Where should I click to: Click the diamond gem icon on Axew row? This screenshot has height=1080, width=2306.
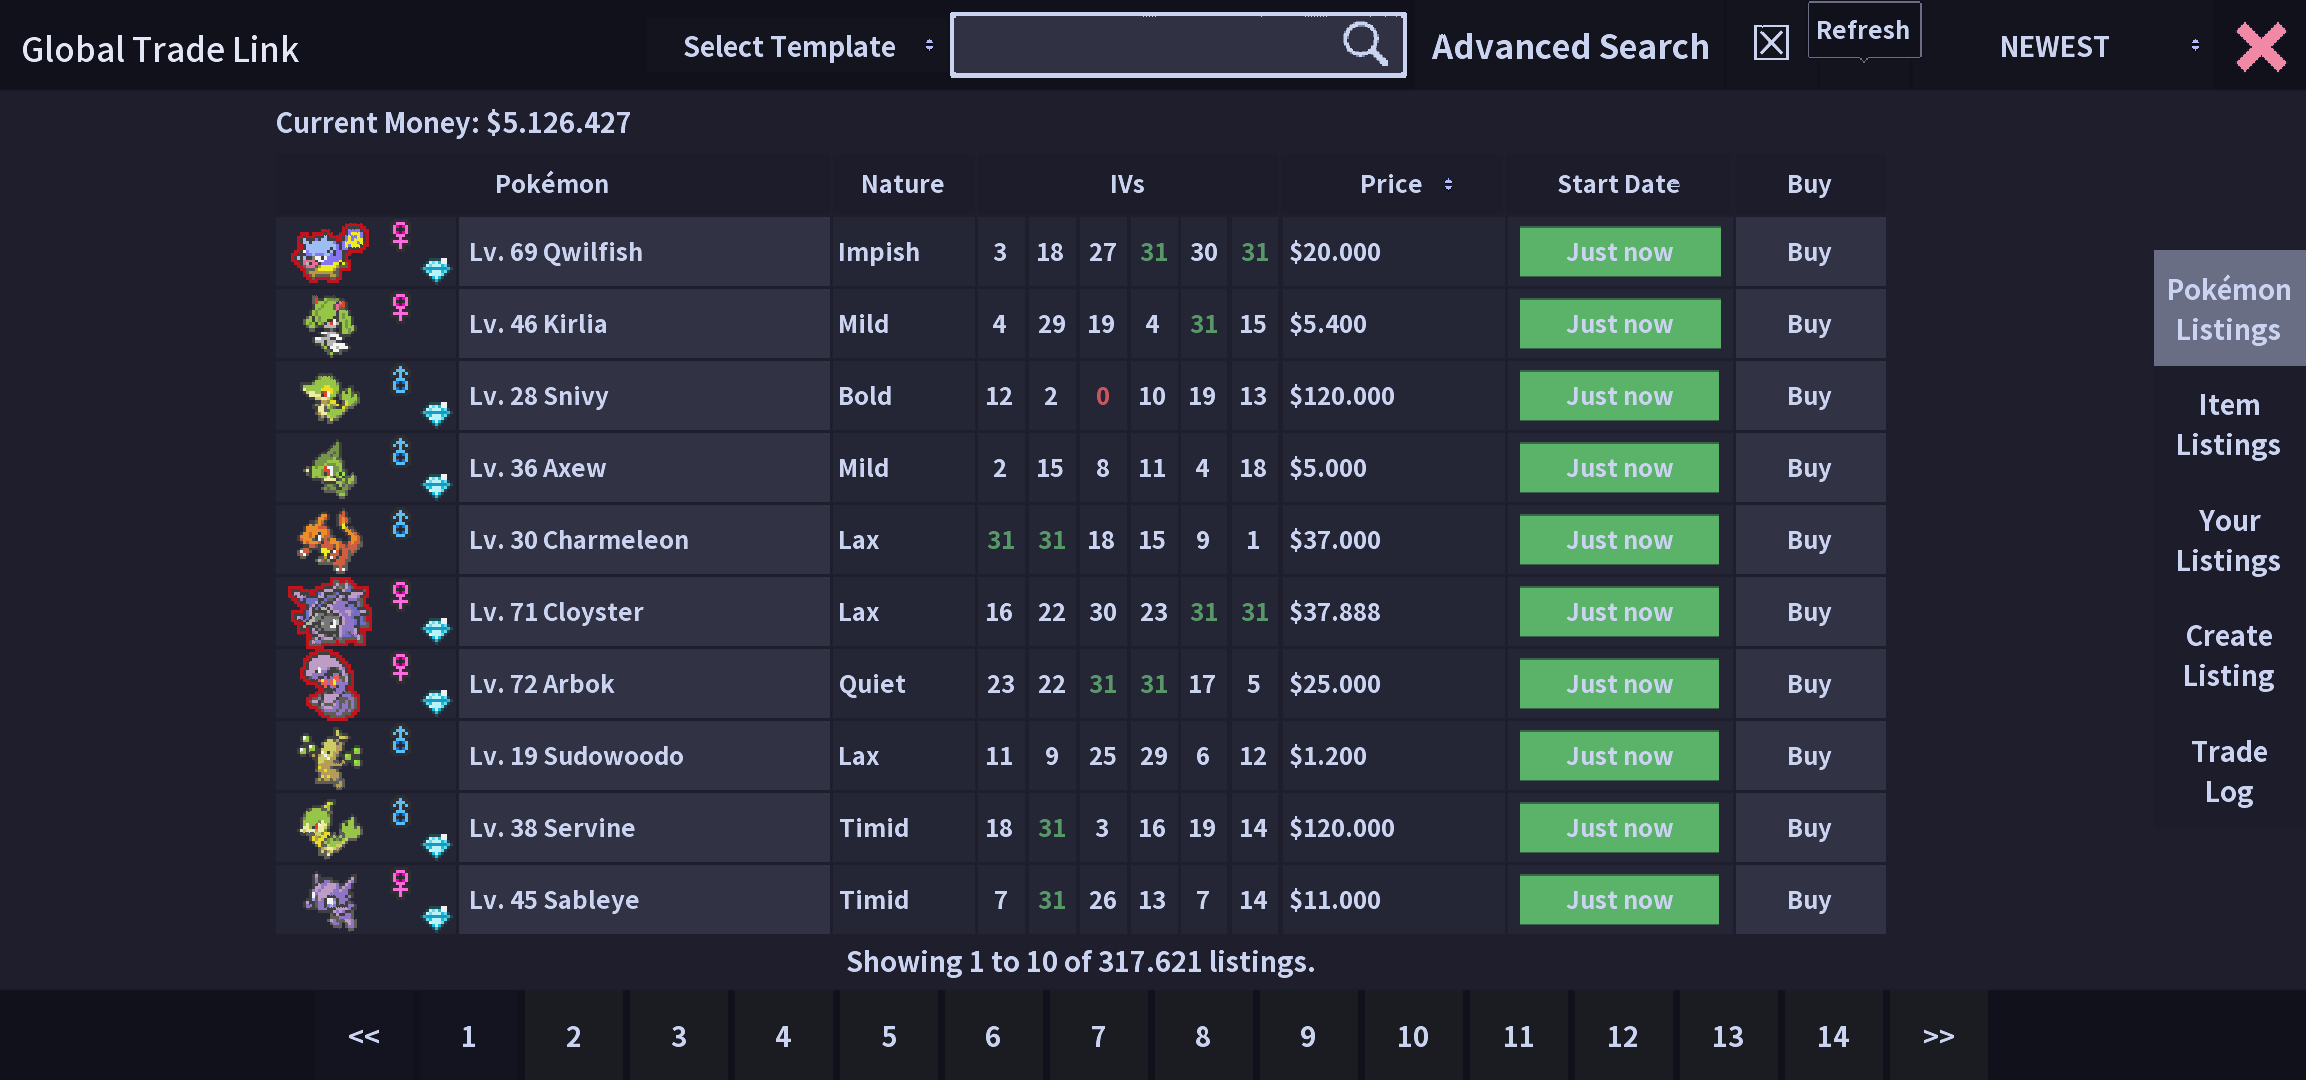(436, 485)
